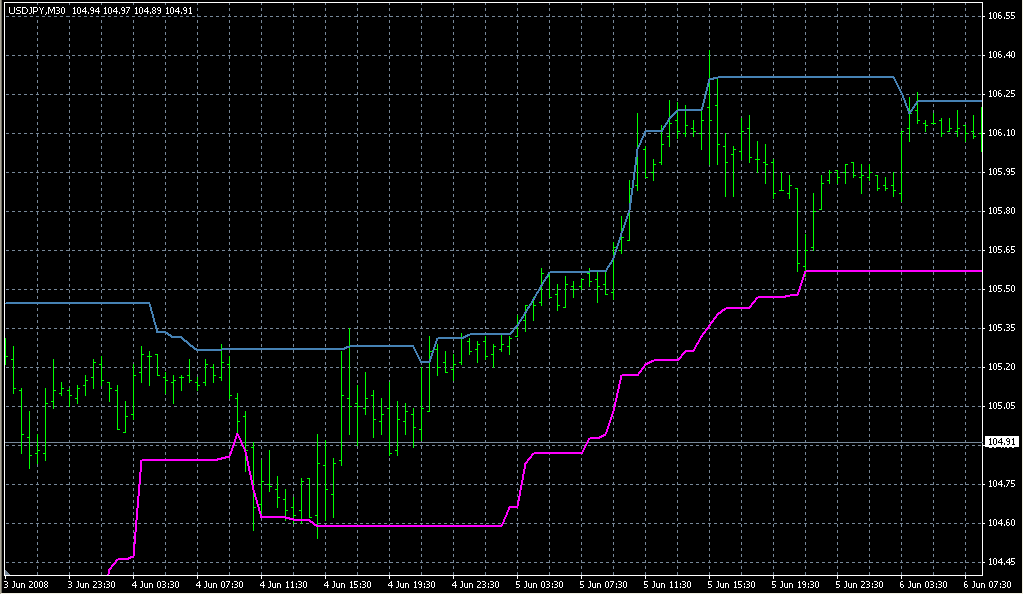The width and height of the screenshot is (1024, 594).
Task: Click the 3 Jun 2008 date label
Action: [x=26, y=584]
